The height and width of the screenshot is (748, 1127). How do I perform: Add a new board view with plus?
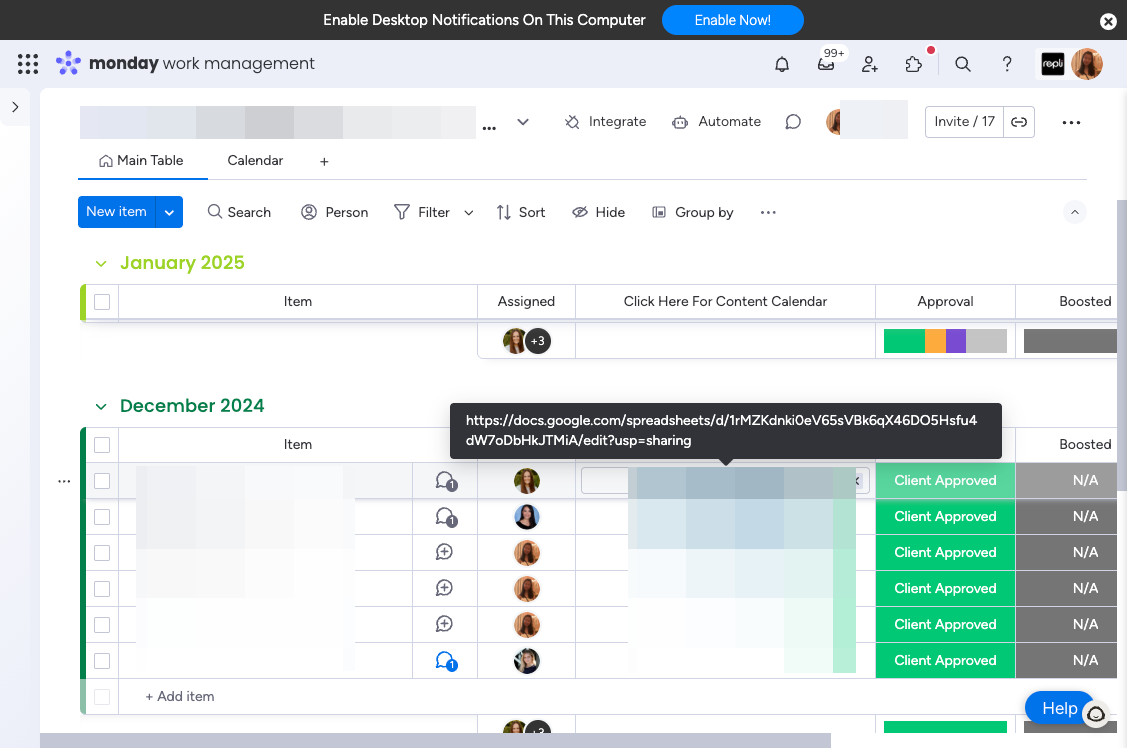324,162
